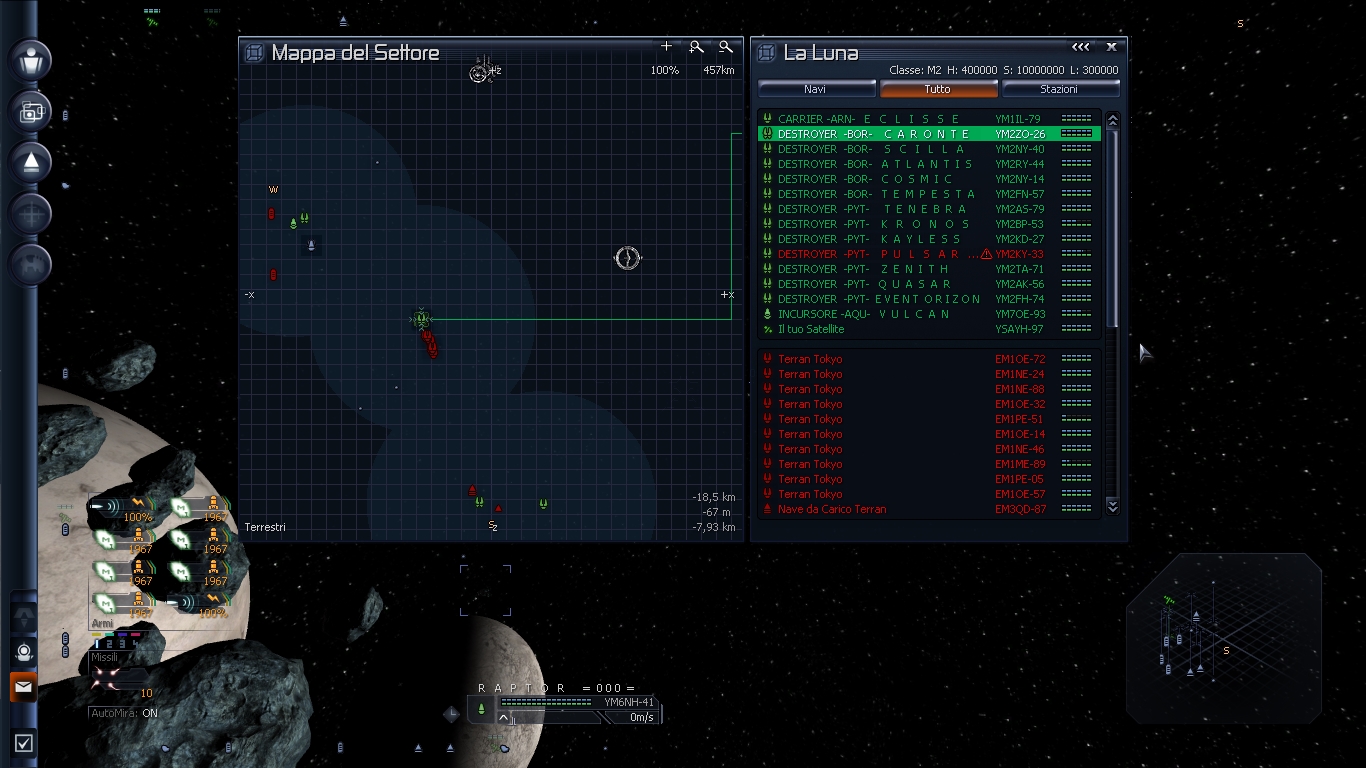This screenshot has height=768, width=1366.
Task: Select Terran Tokyo EM1ME-89 row
Action: point(929,464)
